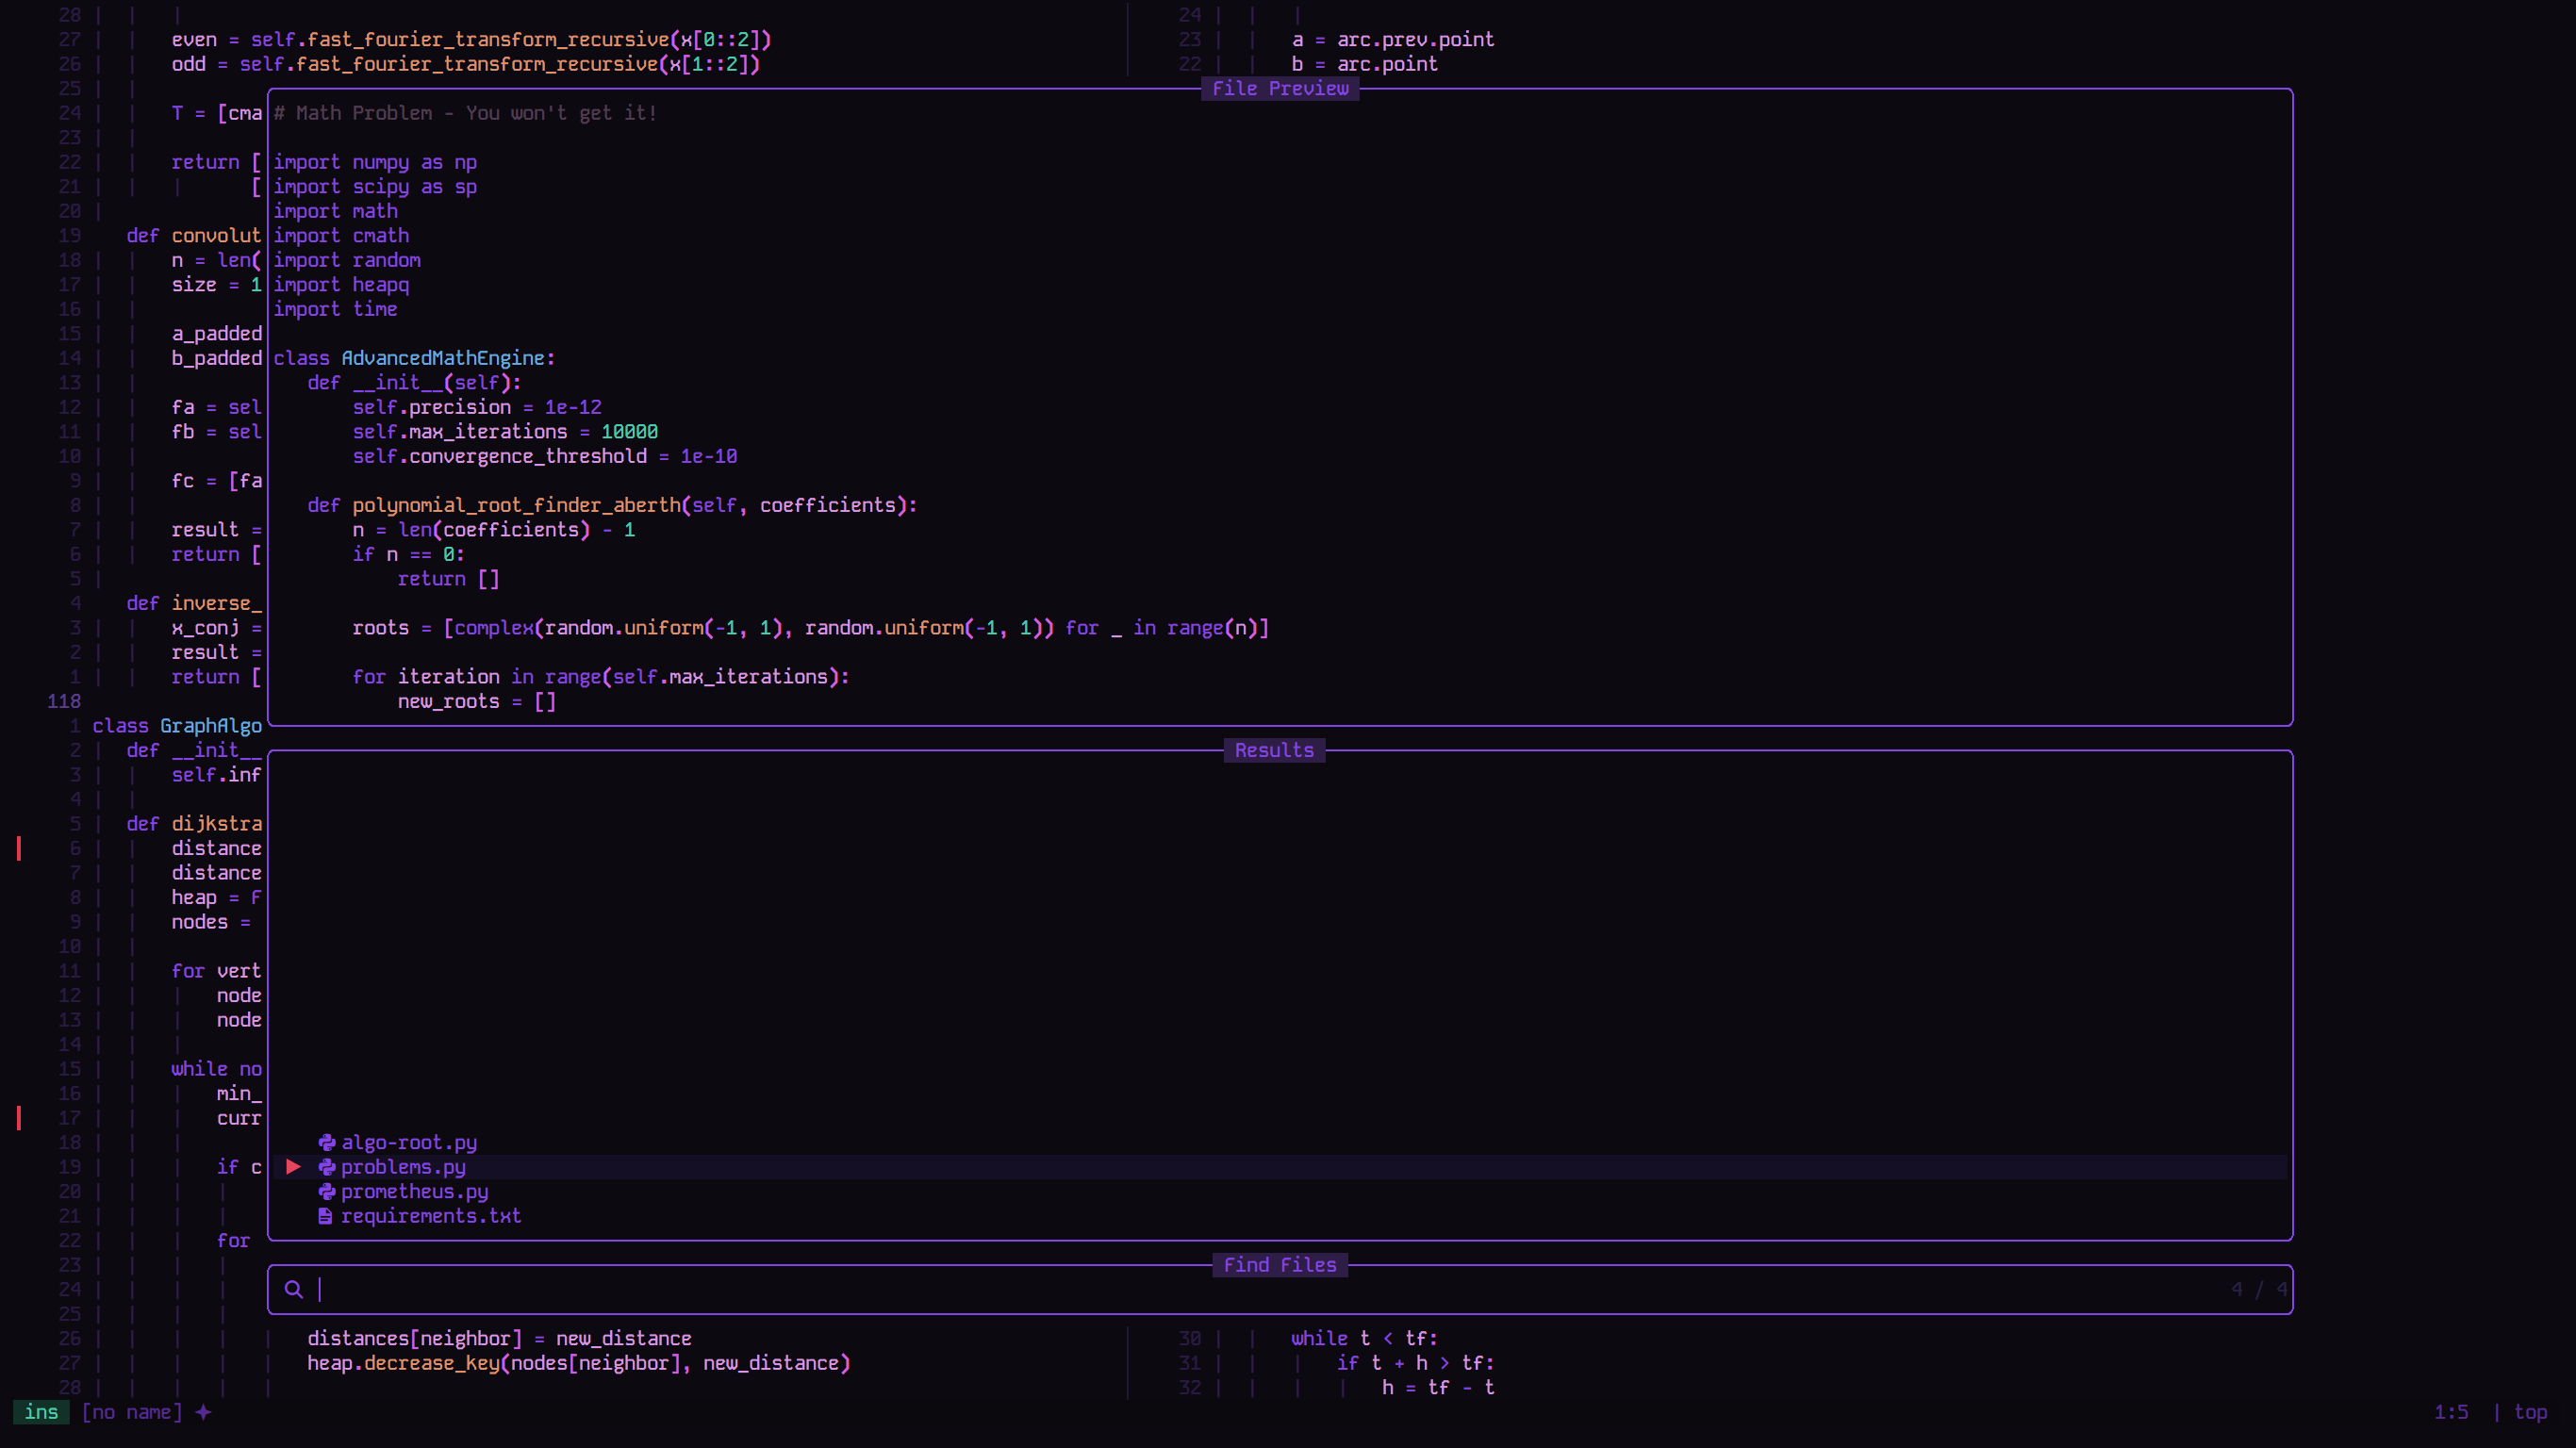Click 'new_roots = []' line in preview
The height and width of the screenshot is (1448, 2576).
click(x=477, y=701)
